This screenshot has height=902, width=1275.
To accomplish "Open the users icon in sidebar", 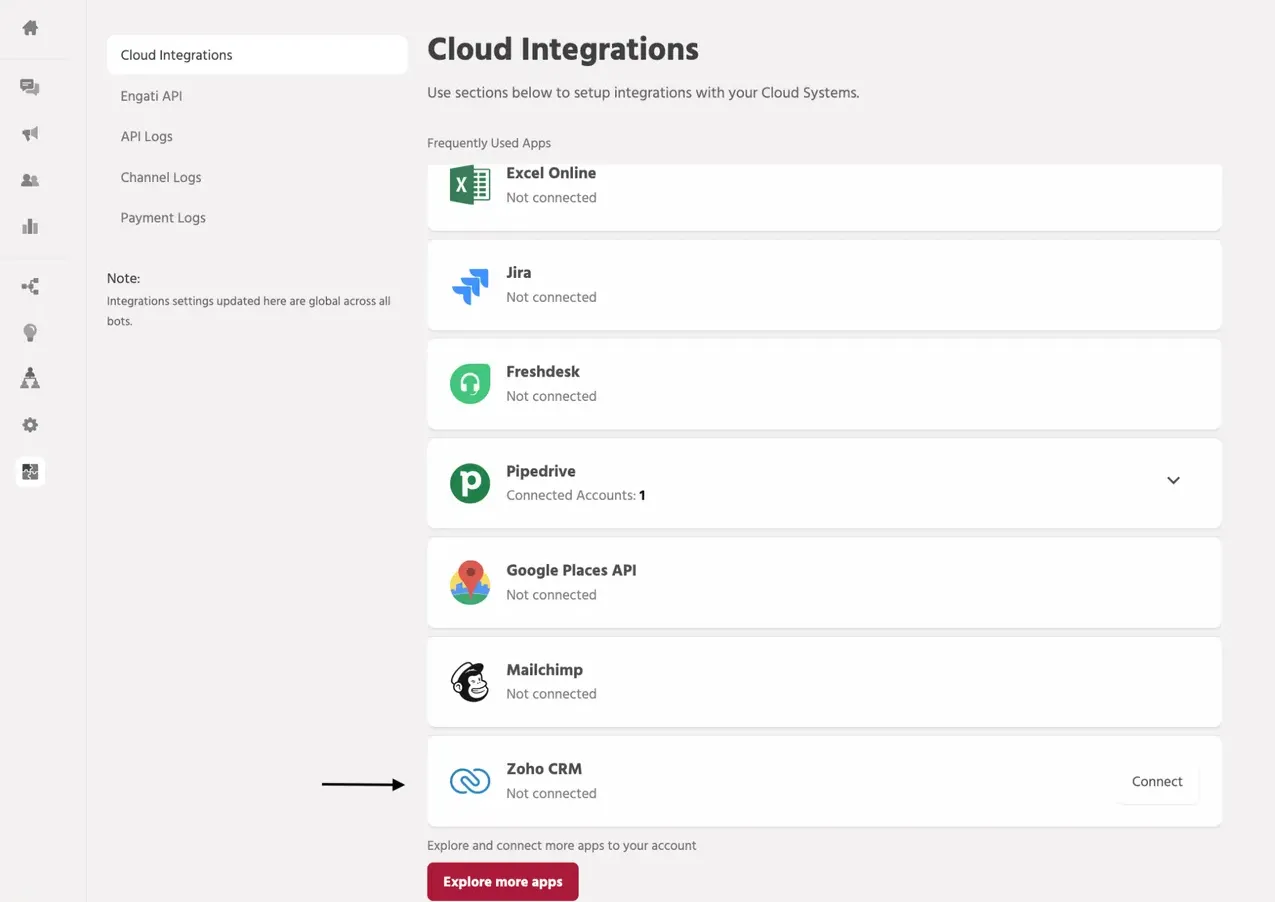I will point(30,180).
